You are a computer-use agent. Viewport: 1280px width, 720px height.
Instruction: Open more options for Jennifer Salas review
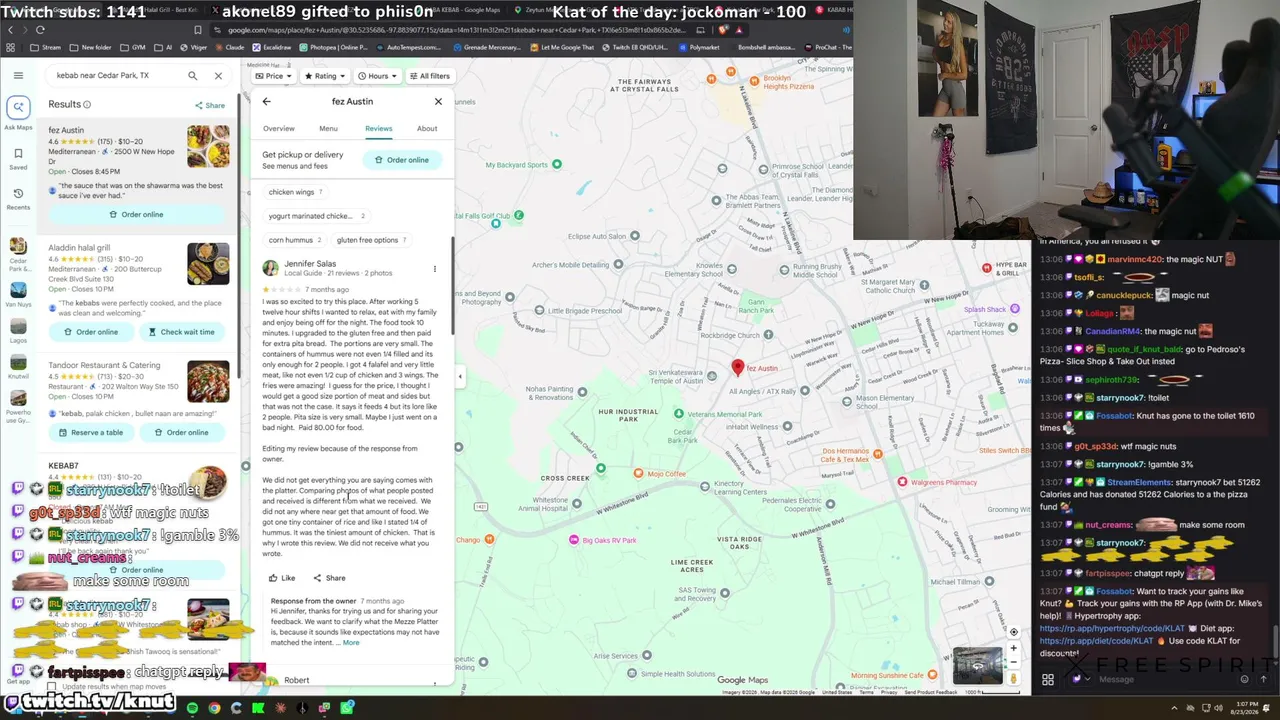pos(434,268)
